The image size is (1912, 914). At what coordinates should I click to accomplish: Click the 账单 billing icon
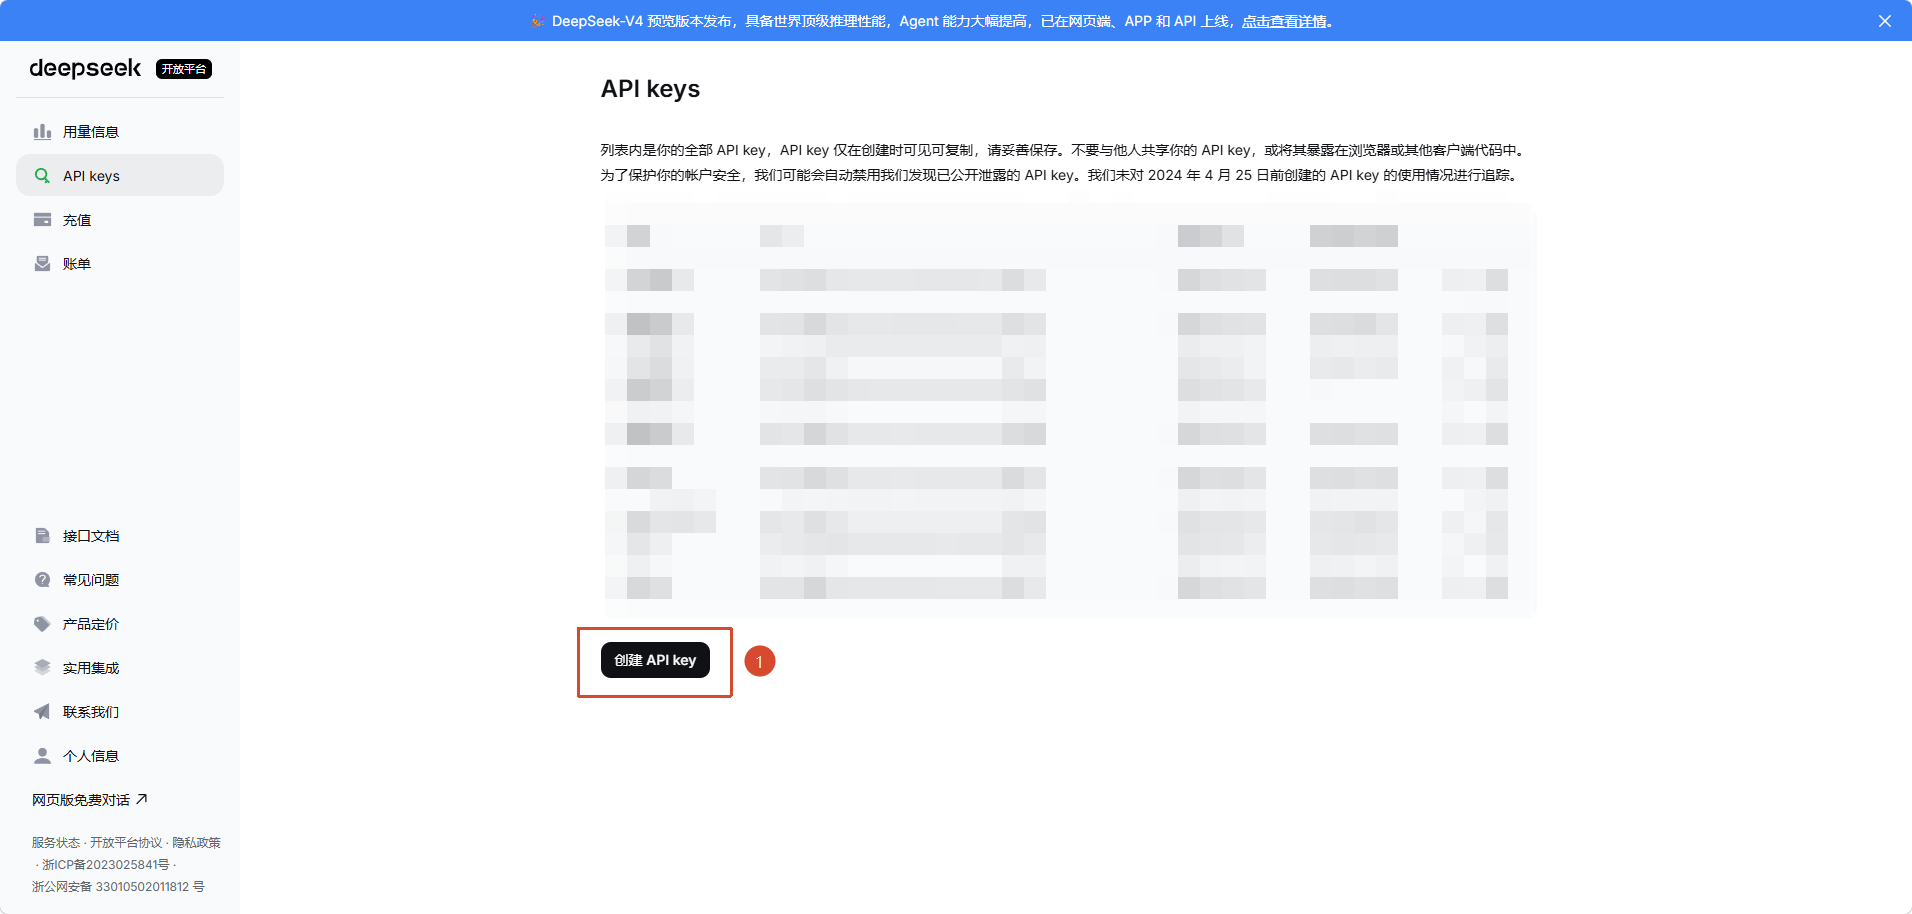pyautogui.click(x=42, y=264)
